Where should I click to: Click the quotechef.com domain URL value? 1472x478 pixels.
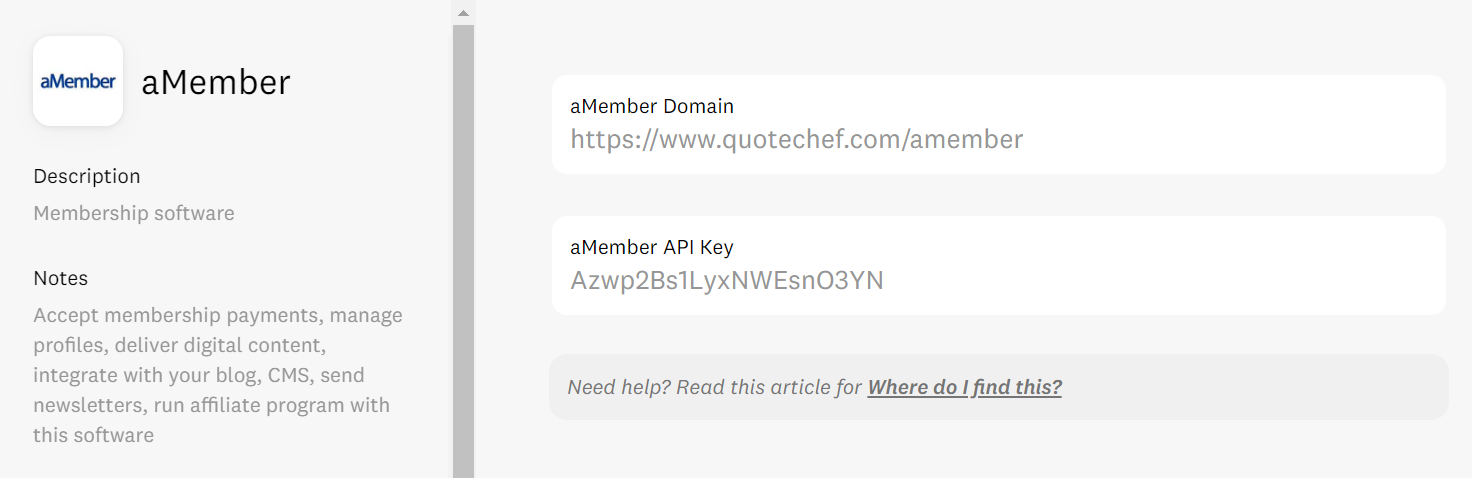pyautogui.click(x=797, y=139)
